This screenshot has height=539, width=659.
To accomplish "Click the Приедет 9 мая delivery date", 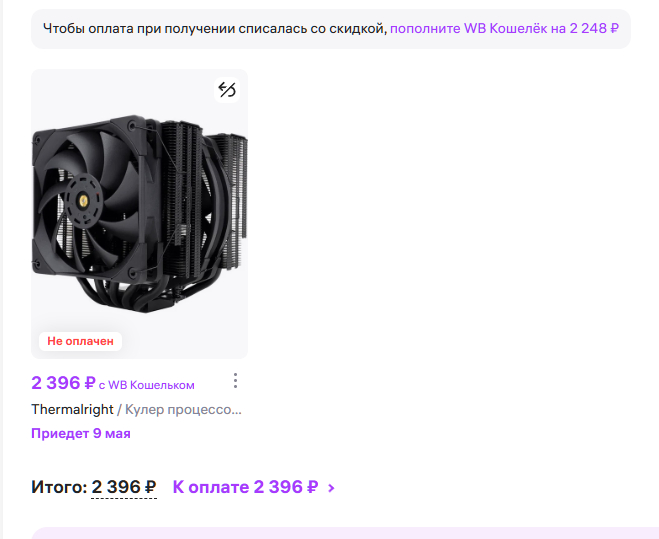I will (81, 433).
